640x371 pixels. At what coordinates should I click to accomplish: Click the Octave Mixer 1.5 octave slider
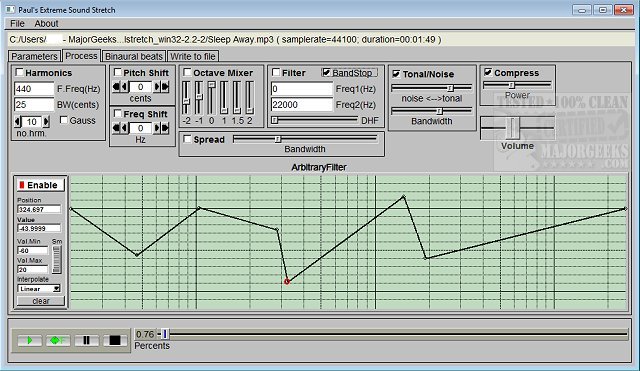coord(237,98)
